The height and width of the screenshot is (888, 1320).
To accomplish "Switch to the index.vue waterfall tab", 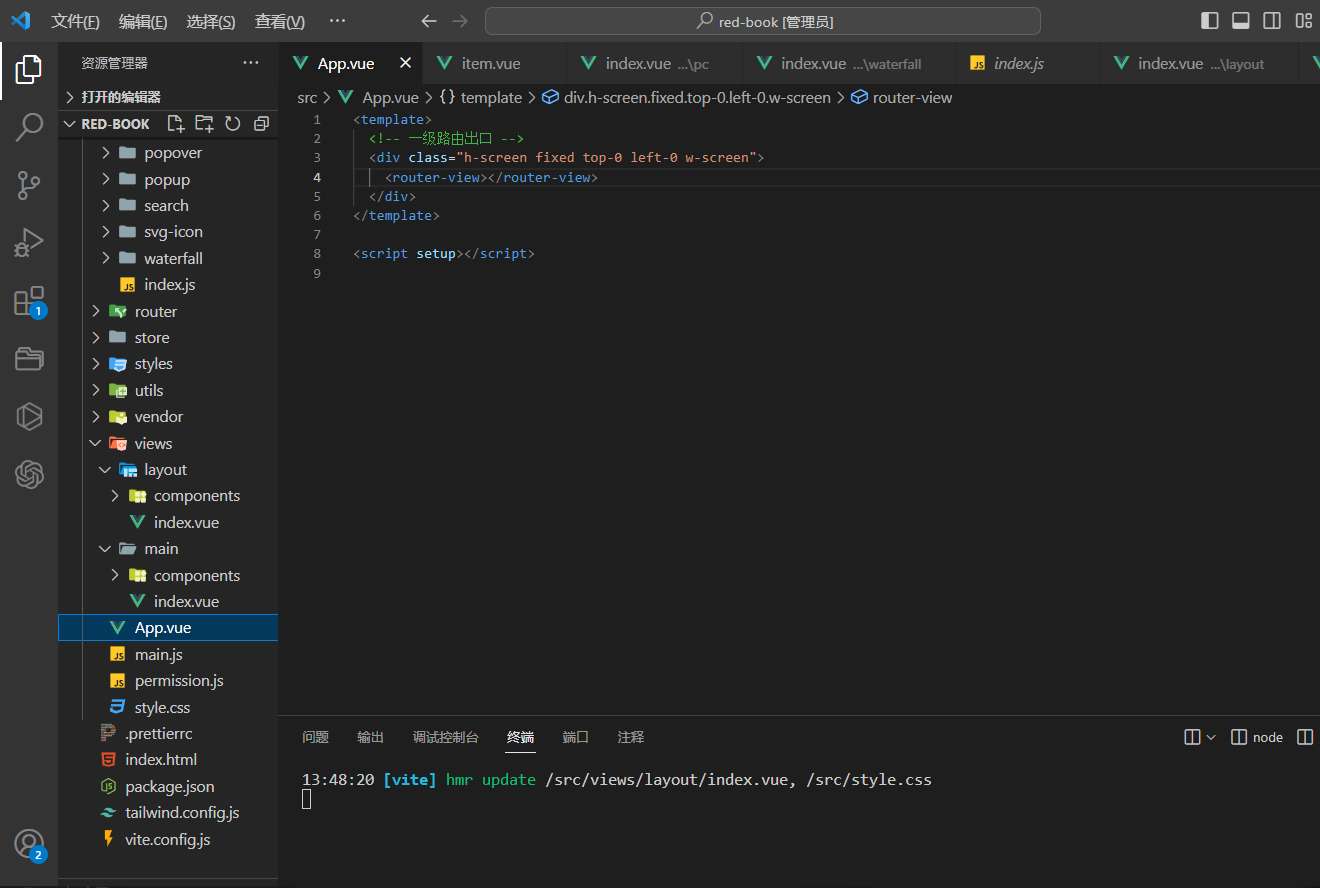I will tap(849, 63).
